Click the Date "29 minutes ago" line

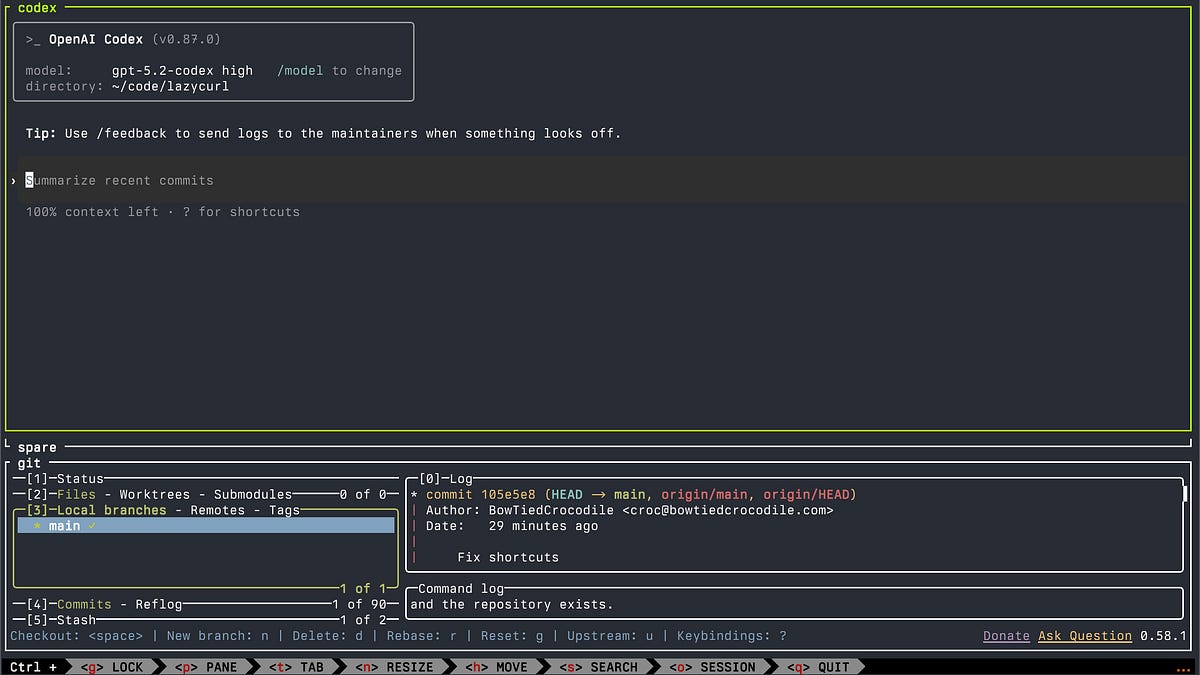tap(512, 526)
